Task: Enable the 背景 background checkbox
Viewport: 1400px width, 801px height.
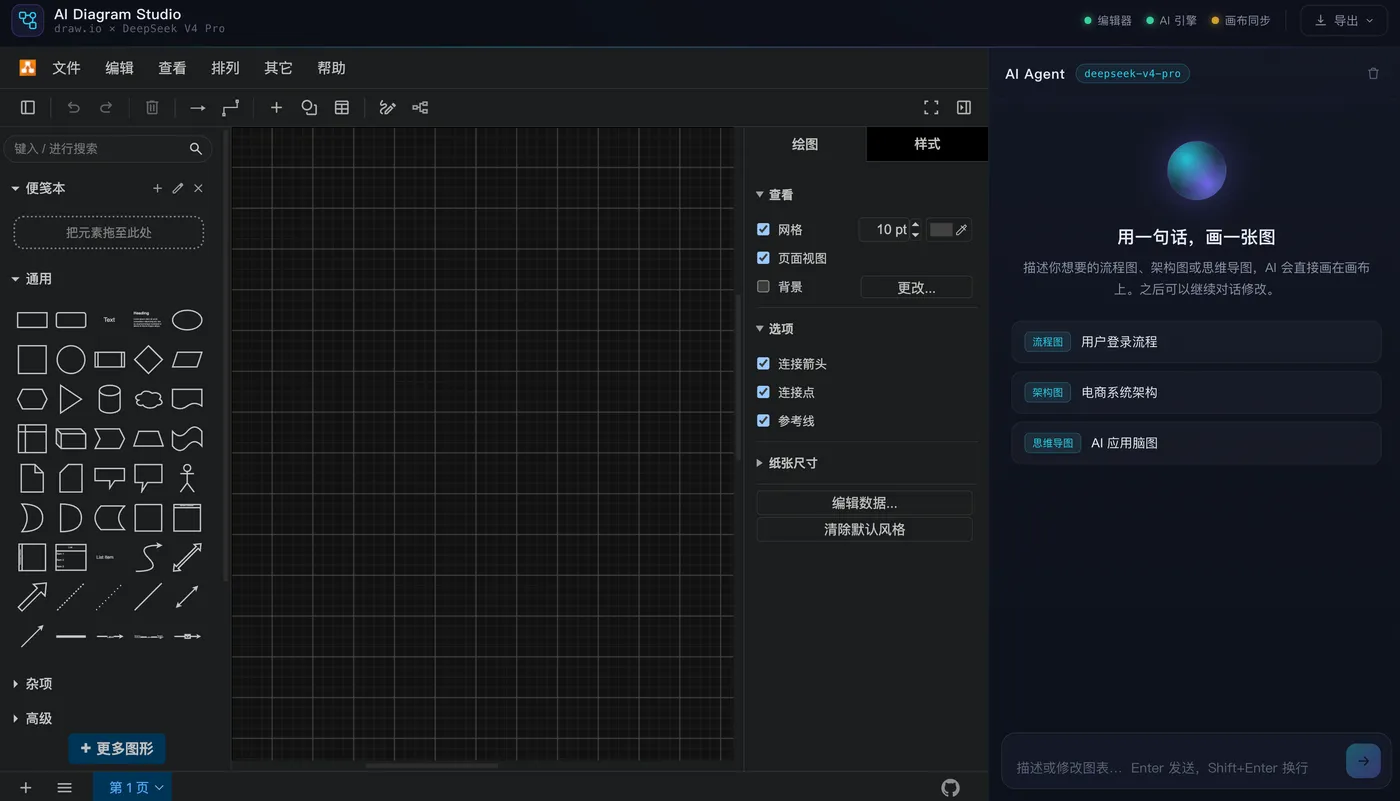Action: click(x=763, y=286)
